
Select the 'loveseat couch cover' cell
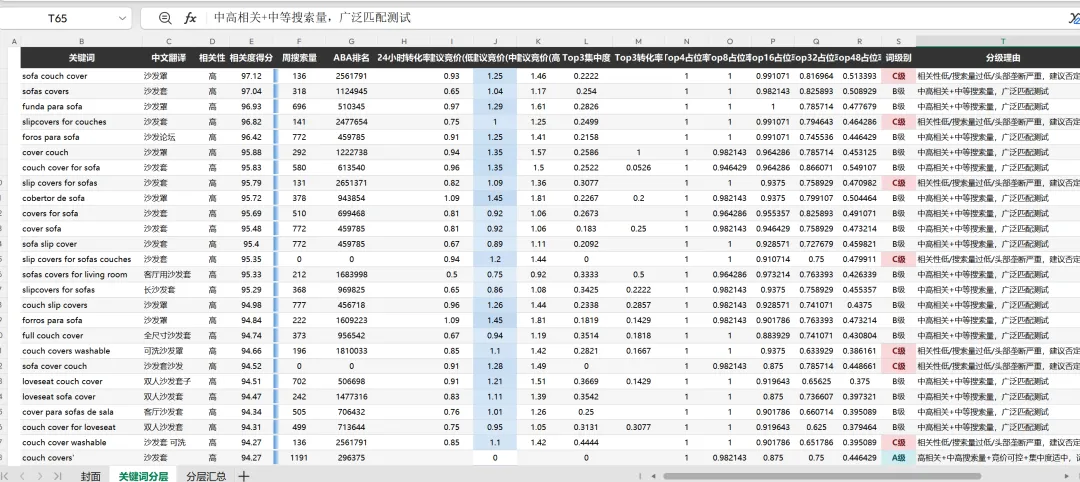pos(81,381)
